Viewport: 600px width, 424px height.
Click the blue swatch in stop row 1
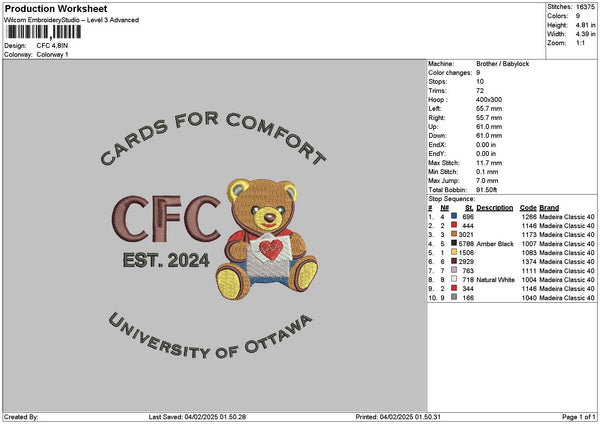coord(454,216)
